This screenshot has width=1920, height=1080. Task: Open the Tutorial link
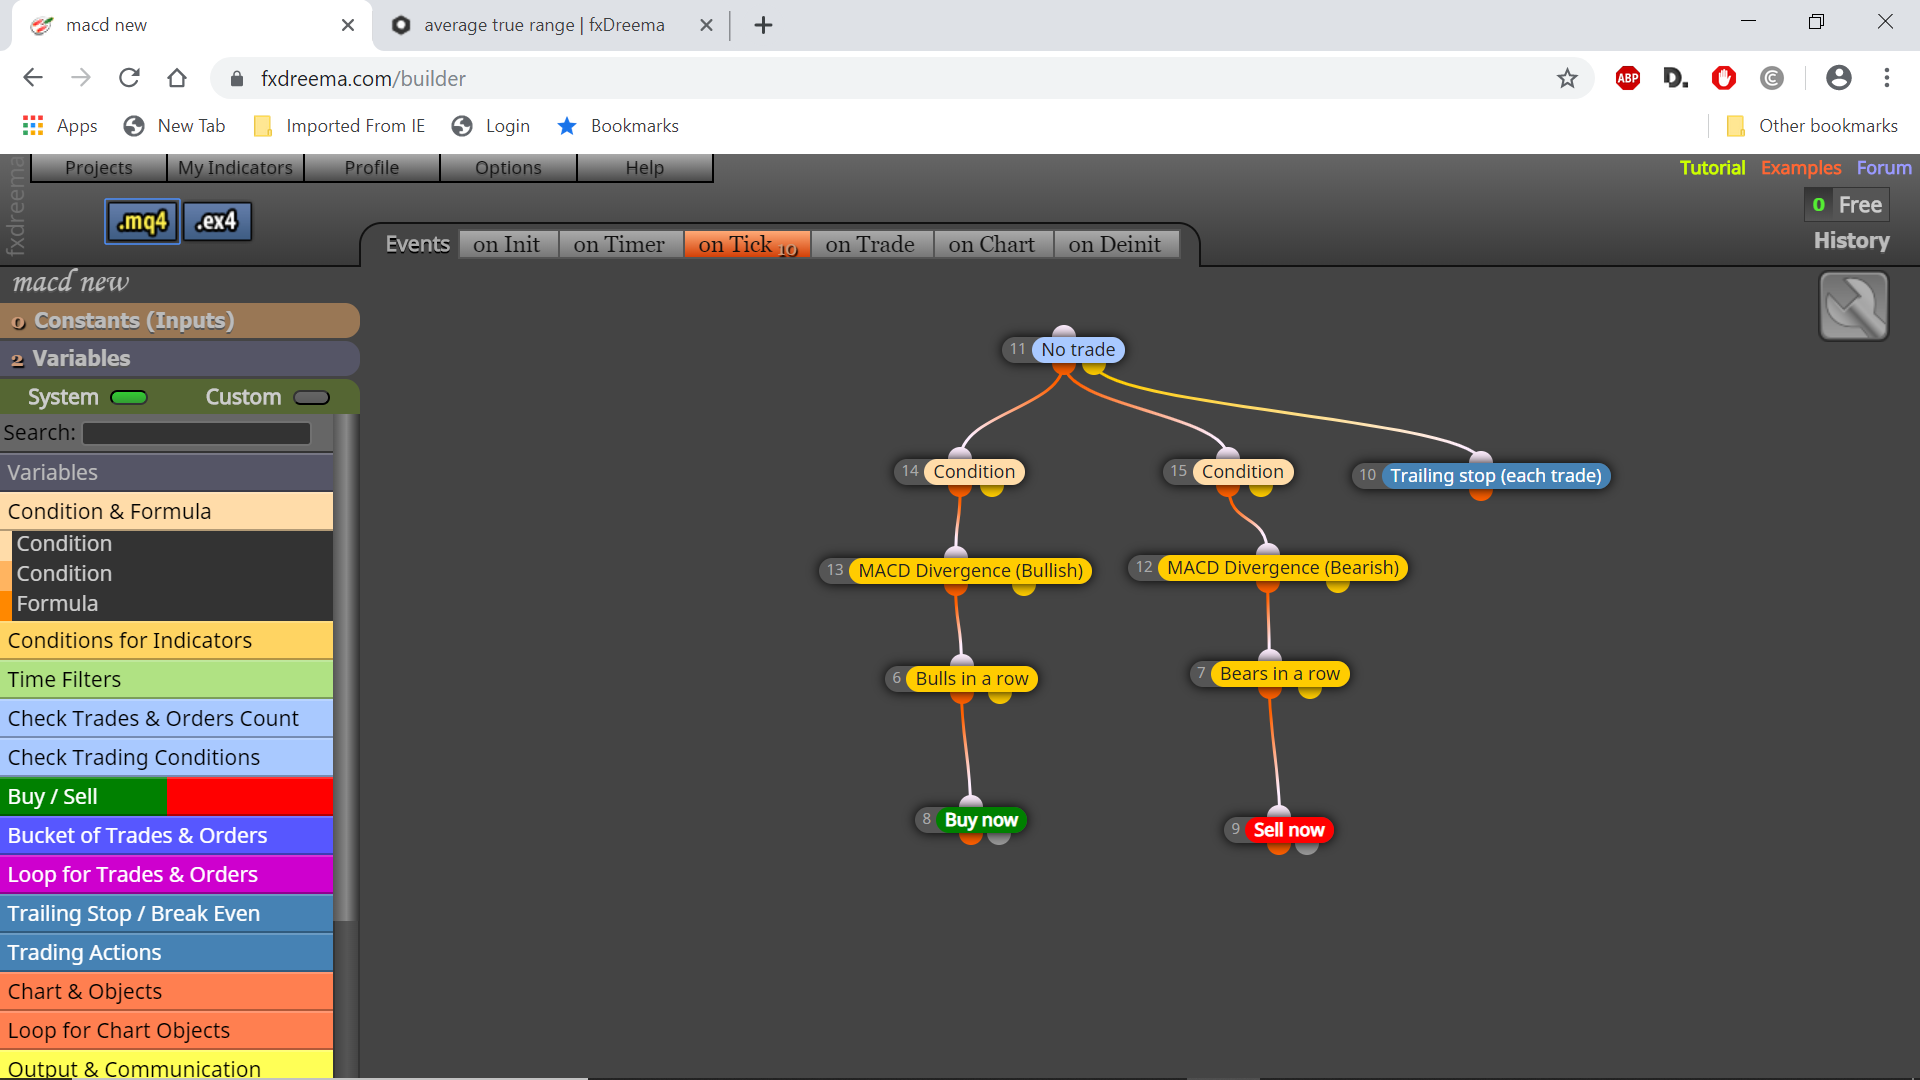click(1712, 167)
